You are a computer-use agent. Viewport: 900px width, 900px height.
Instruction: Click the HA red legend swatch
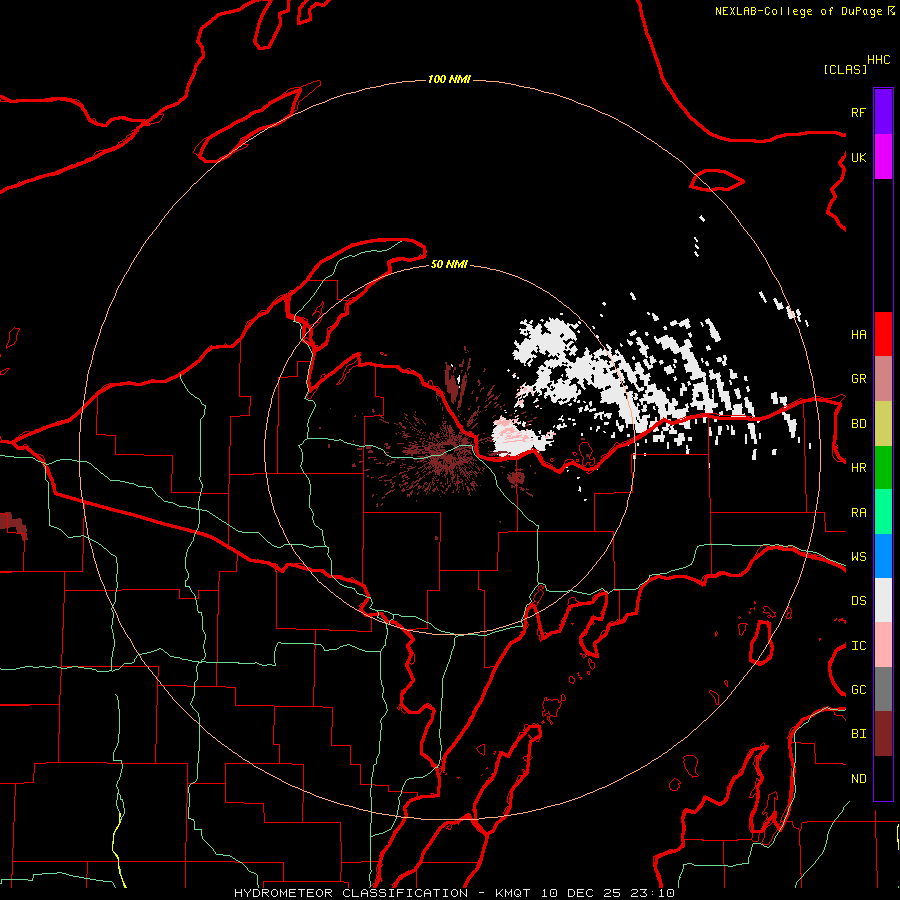point(883,334)
